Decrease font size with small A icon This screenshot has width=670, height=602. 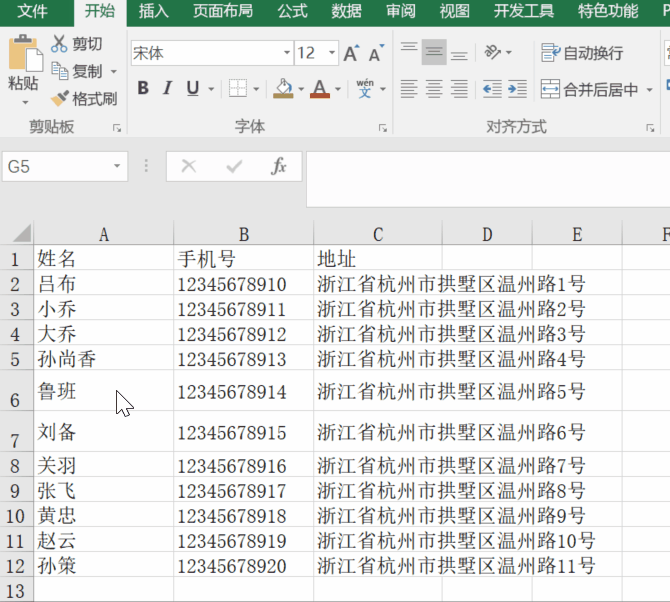click(x=376, y=53)
